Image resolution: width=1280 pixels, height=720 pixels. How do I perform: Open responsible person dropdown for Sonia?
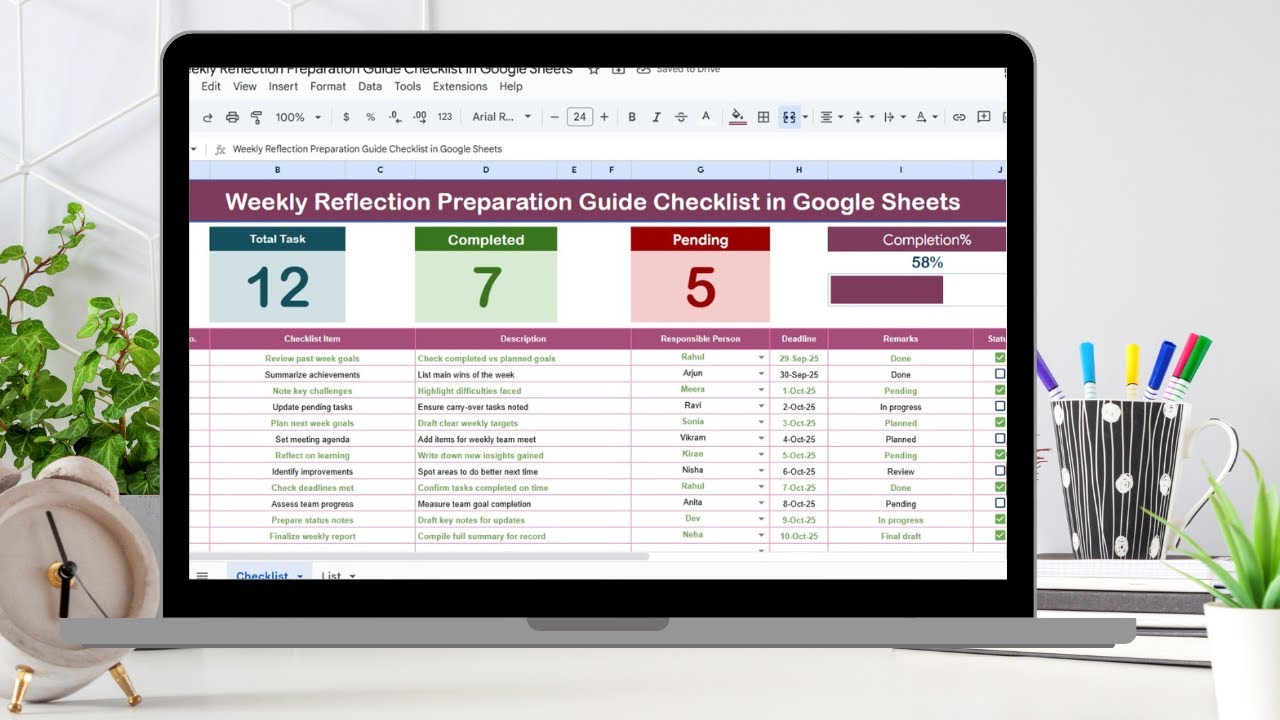pos(761,423)
